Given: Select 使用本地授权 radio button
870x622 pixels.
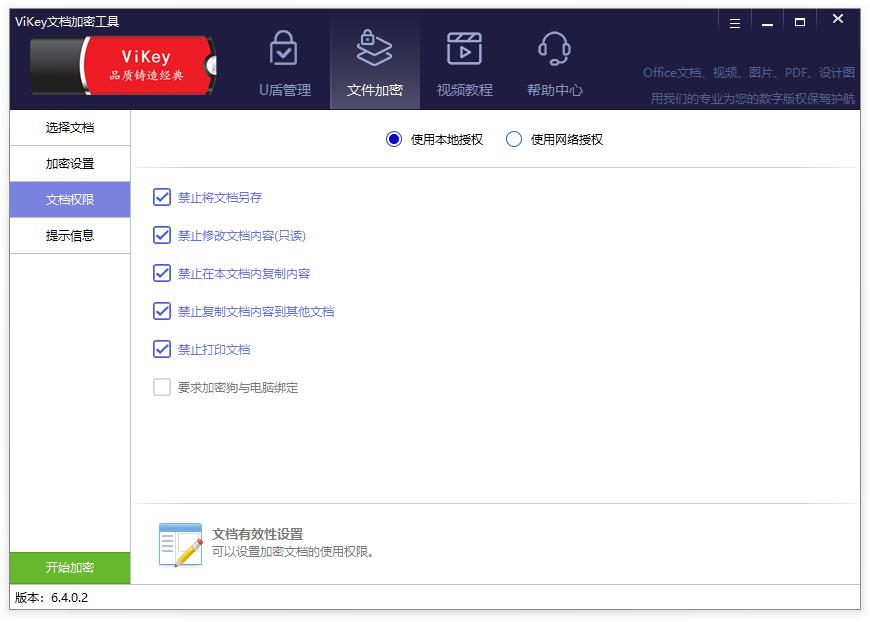Looking at the screenshot, I should 394,139.
